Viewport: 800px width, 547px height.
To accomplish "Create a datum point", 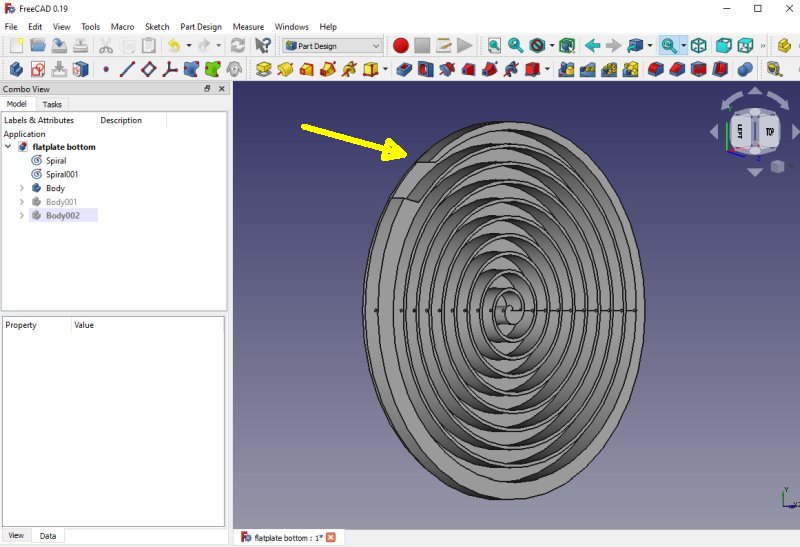I will click(x=106, y=69).
